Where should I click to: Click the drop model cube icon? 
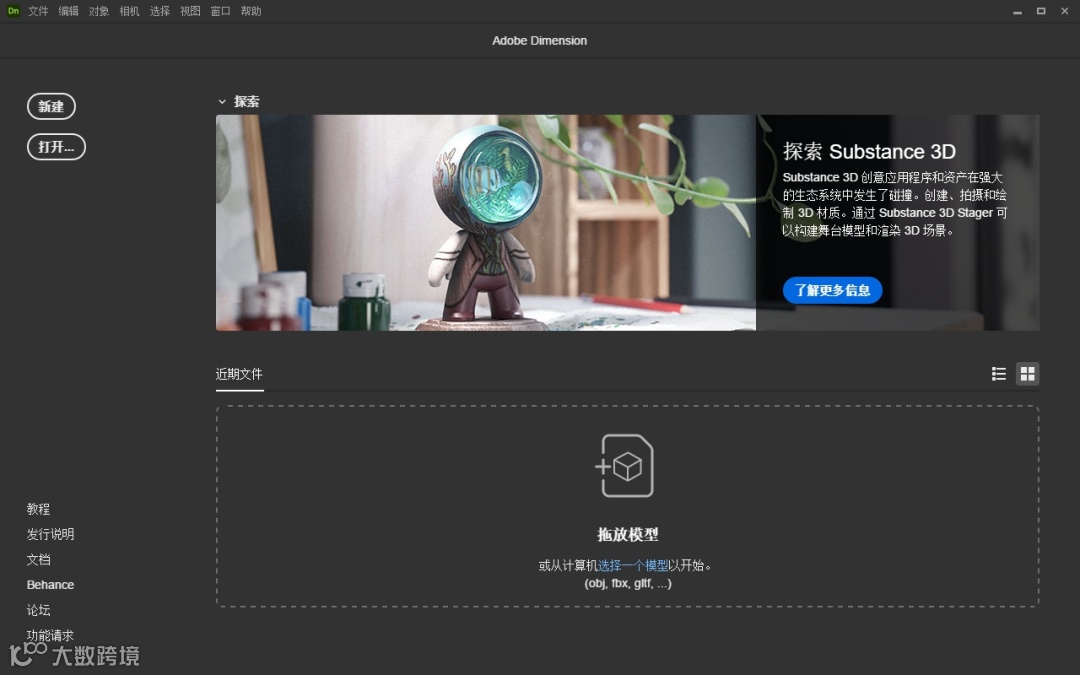[625, 466]
